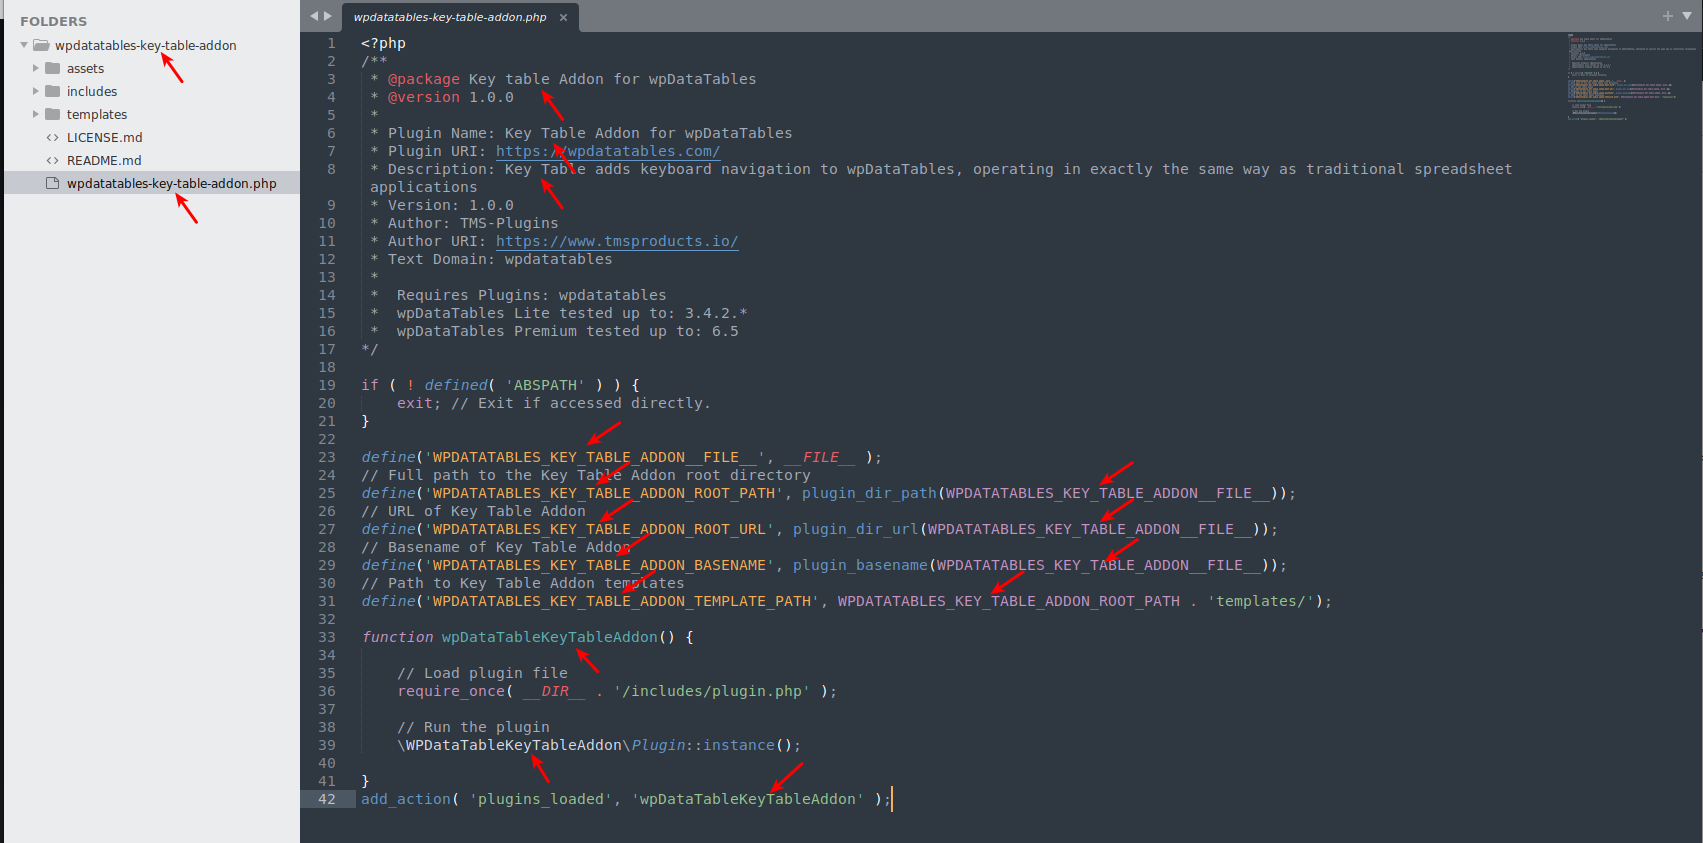Click '/includes/plugin.php' string
Viewport: 1703px width, 843px height.
(x=712, y=691)
